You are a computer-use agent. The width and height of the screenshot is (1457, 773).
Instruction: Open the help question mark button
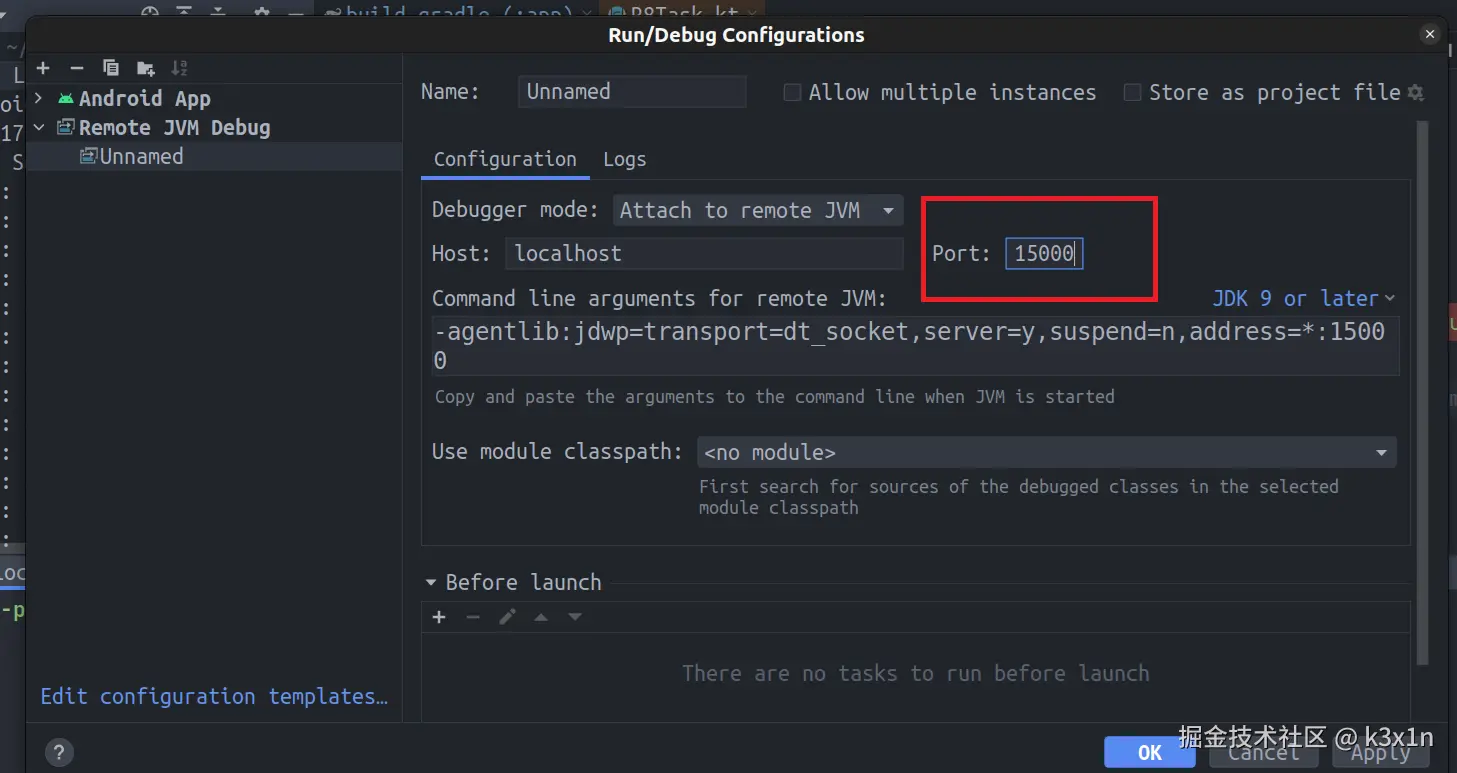(59, 752)
